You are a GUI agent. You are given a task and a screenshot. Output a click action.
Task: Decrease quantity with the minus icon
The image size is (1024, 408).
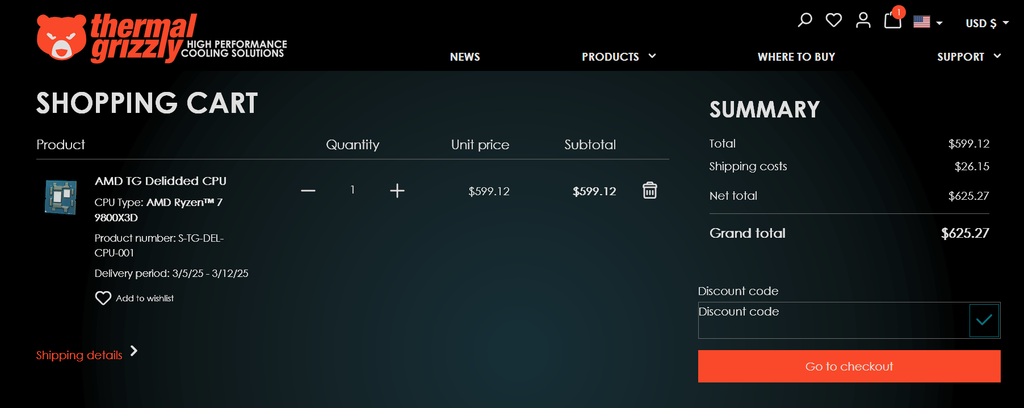click(x=308, y=191)
